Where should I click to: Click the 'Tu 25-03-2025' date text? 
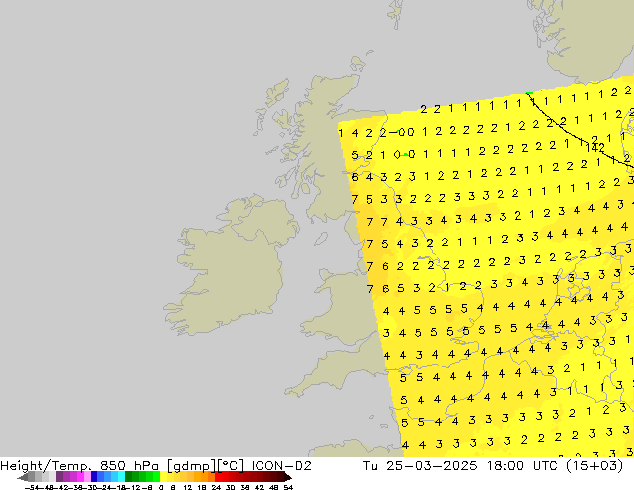tap(420, 466)
